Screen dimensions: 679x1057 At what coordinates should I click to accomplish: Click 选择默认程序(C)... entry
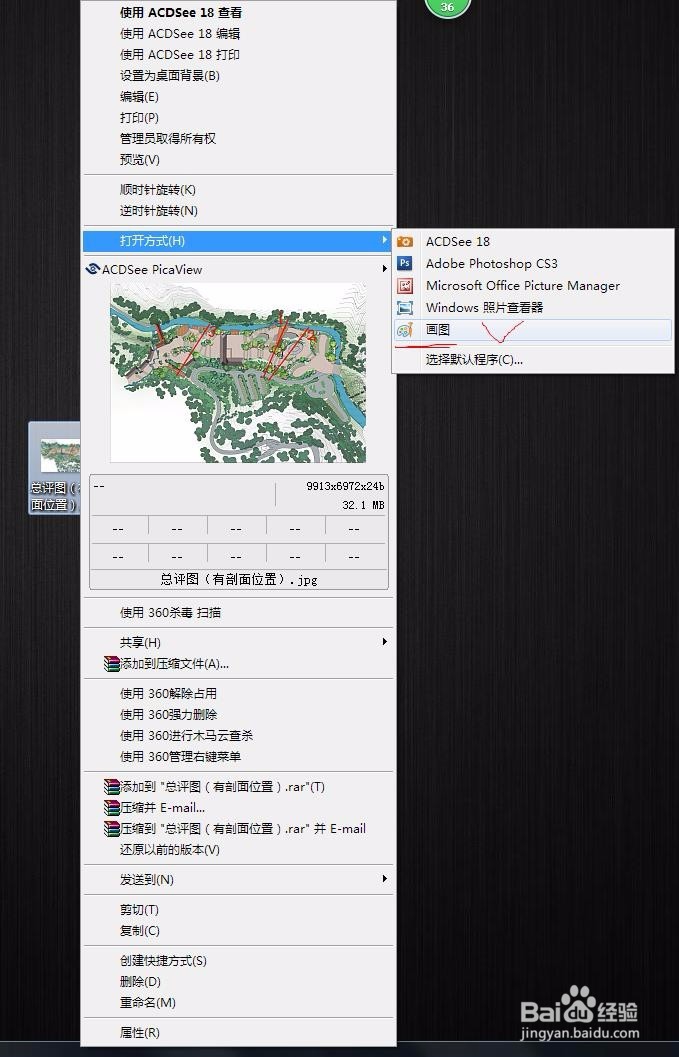pos(474,360)
